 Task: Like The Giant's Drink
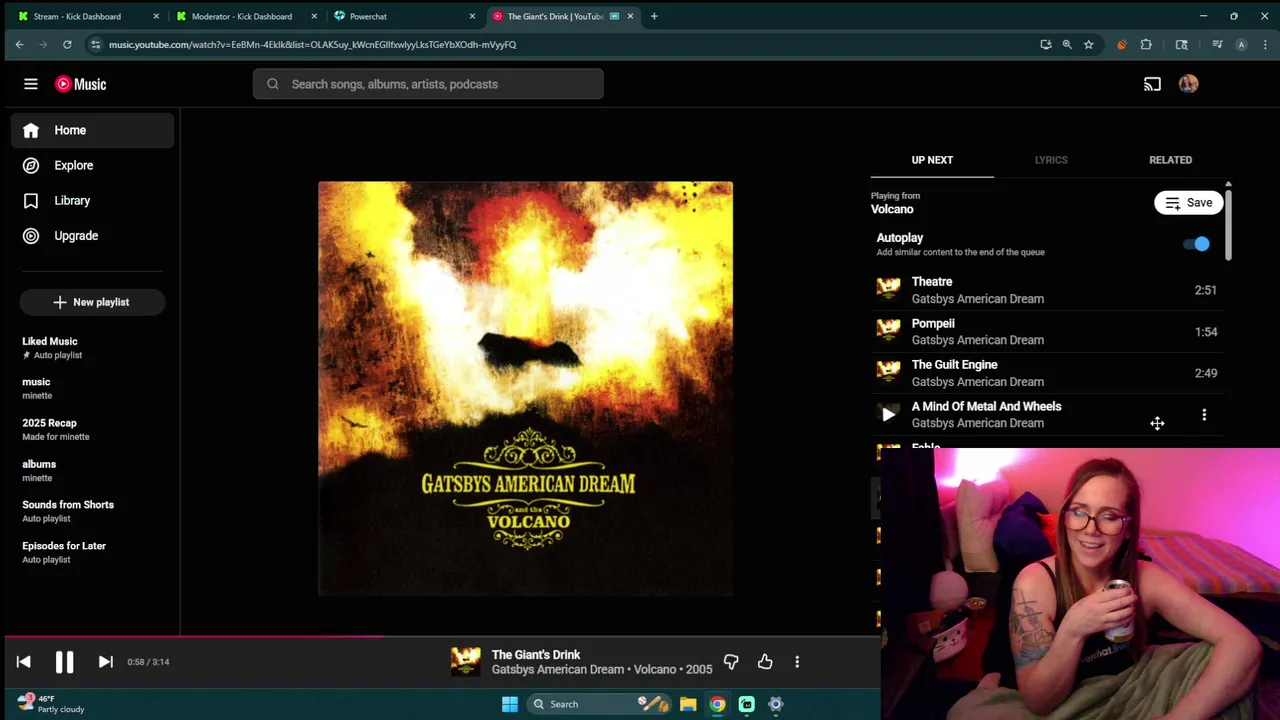pyautogui.click(x=765, y=662)
